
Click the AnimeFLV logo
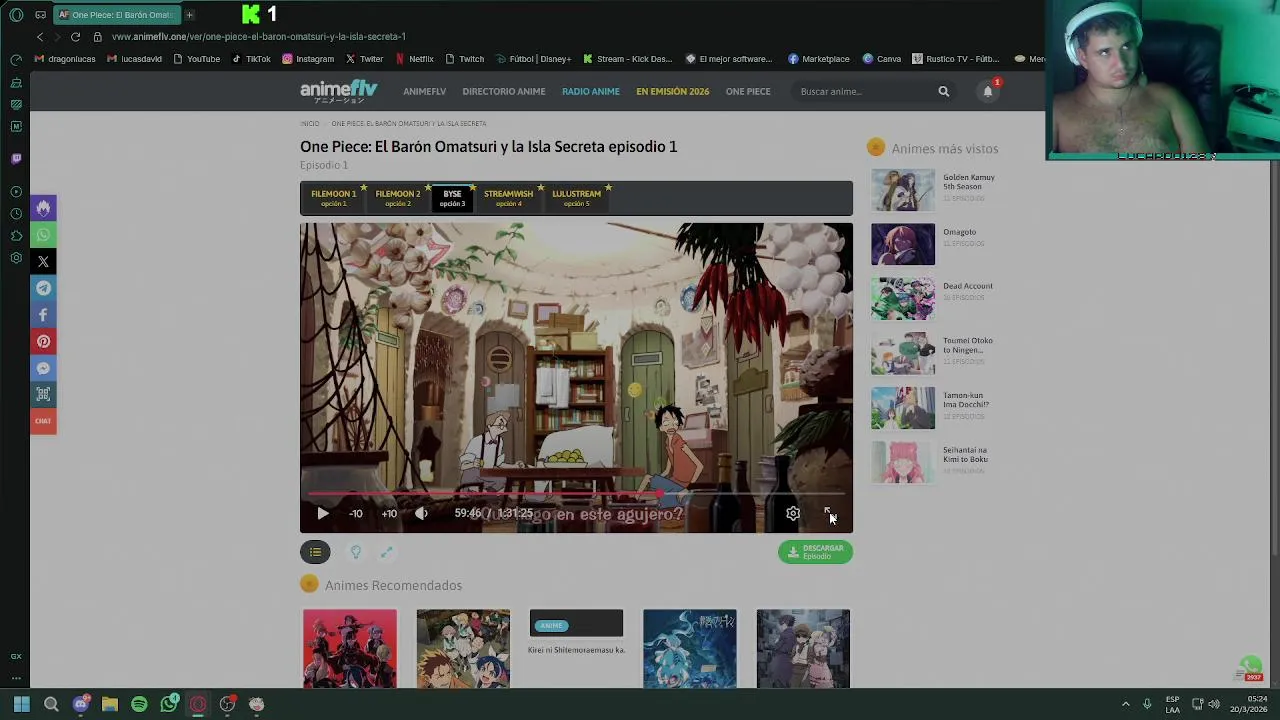click(339, 91)
